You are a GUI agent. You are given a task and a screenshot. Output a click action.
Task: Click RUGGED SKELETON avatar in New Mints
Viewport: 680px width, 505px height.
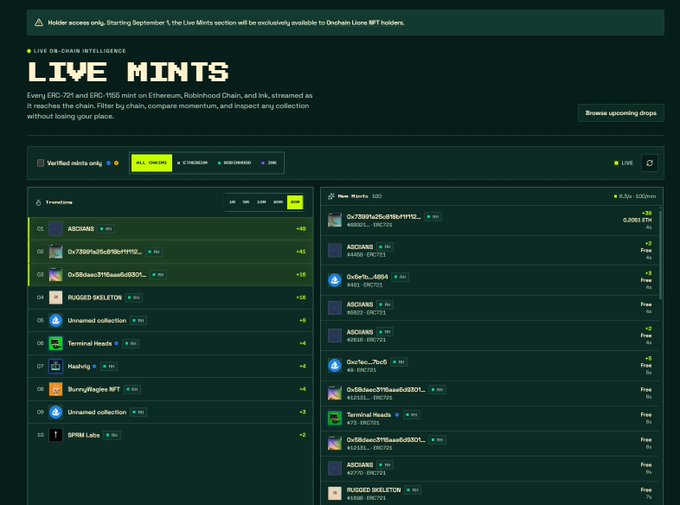(335, 493)
